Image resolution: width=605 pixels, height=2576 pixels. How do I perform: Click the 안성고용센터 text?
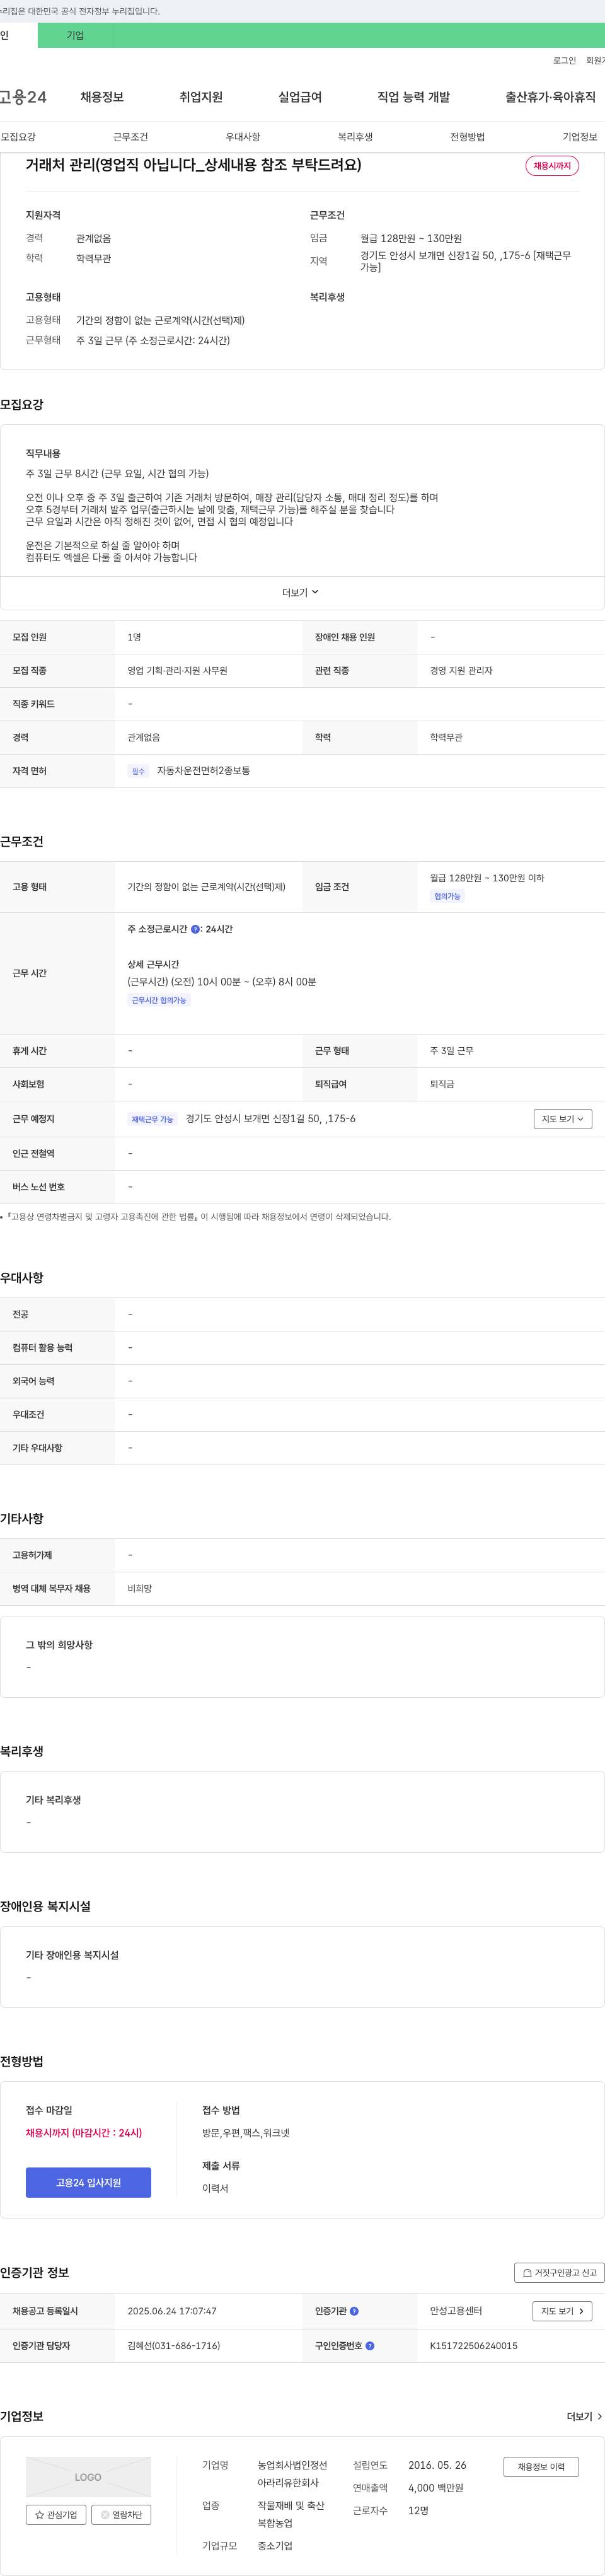(x=456, y=2311)
